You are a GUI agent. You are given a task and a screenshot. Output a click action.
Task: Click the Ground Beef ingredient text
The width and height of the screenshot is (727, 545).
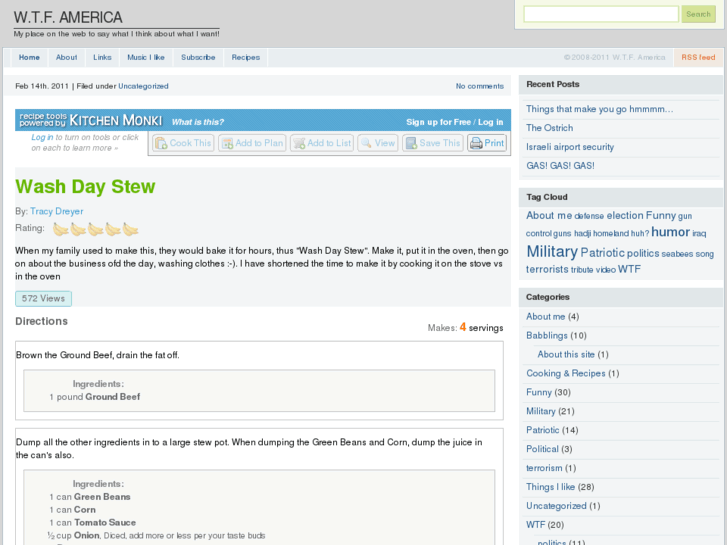(113, 397)
